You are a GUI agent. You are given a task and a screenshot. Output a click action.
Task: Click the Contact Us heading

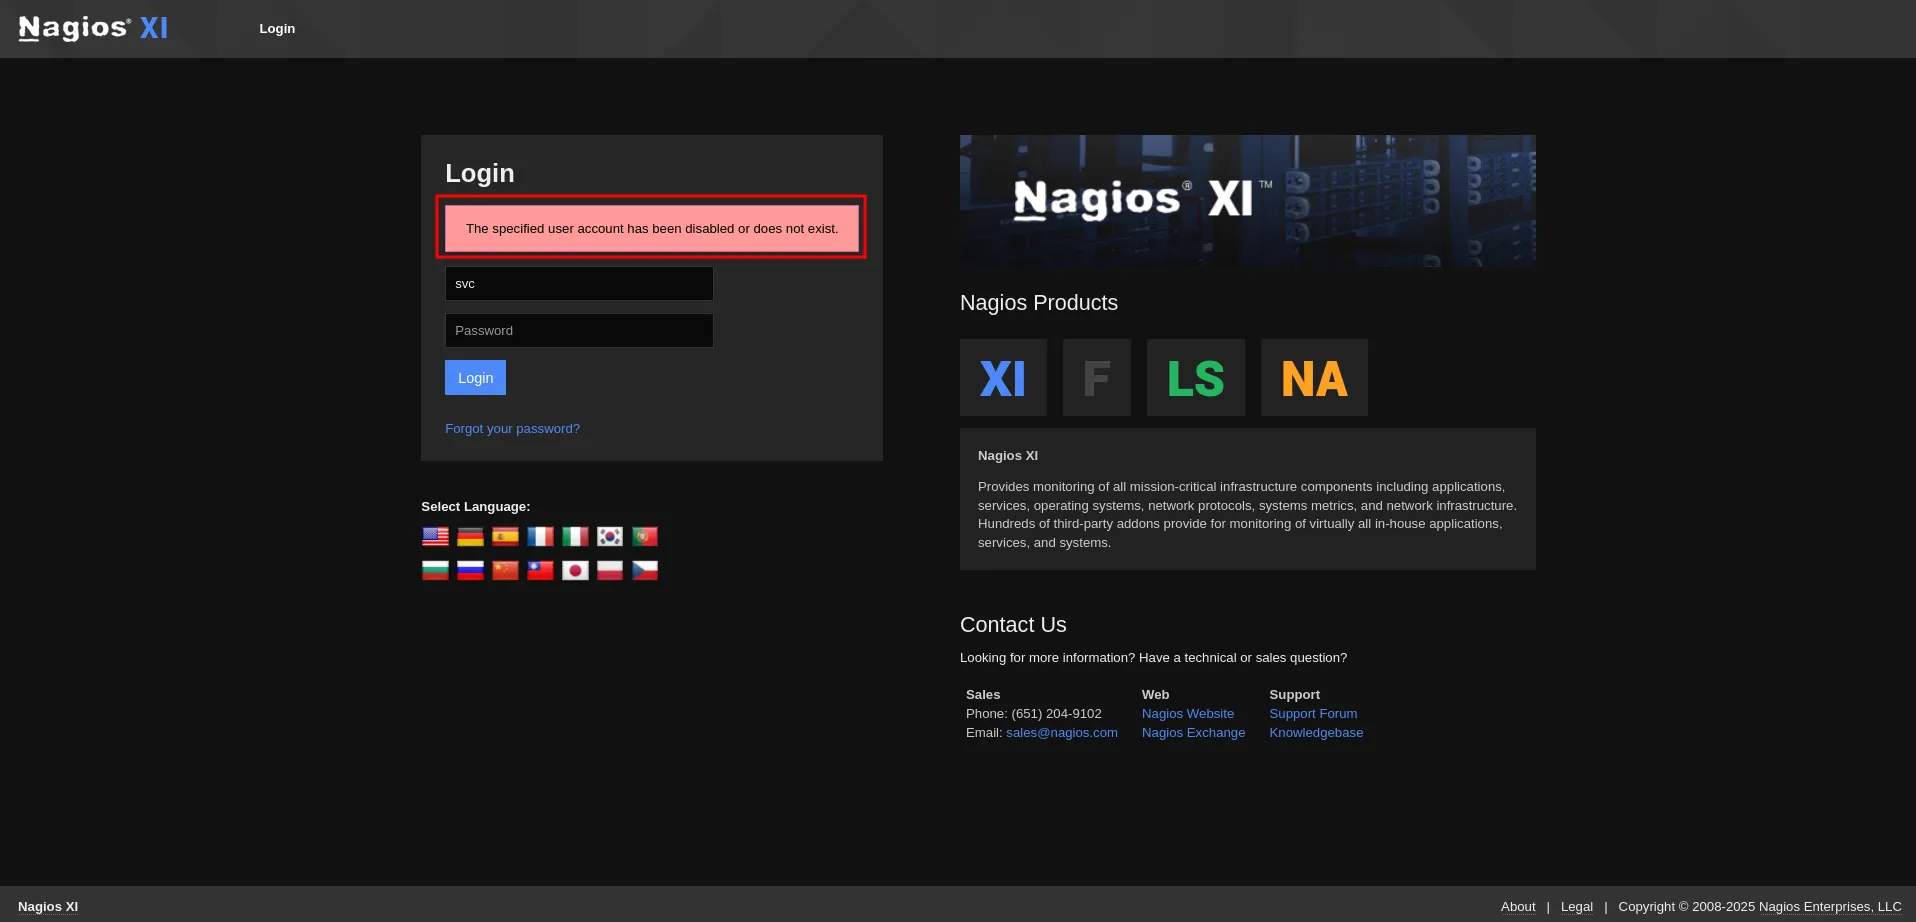click(x=1013, y=625)
